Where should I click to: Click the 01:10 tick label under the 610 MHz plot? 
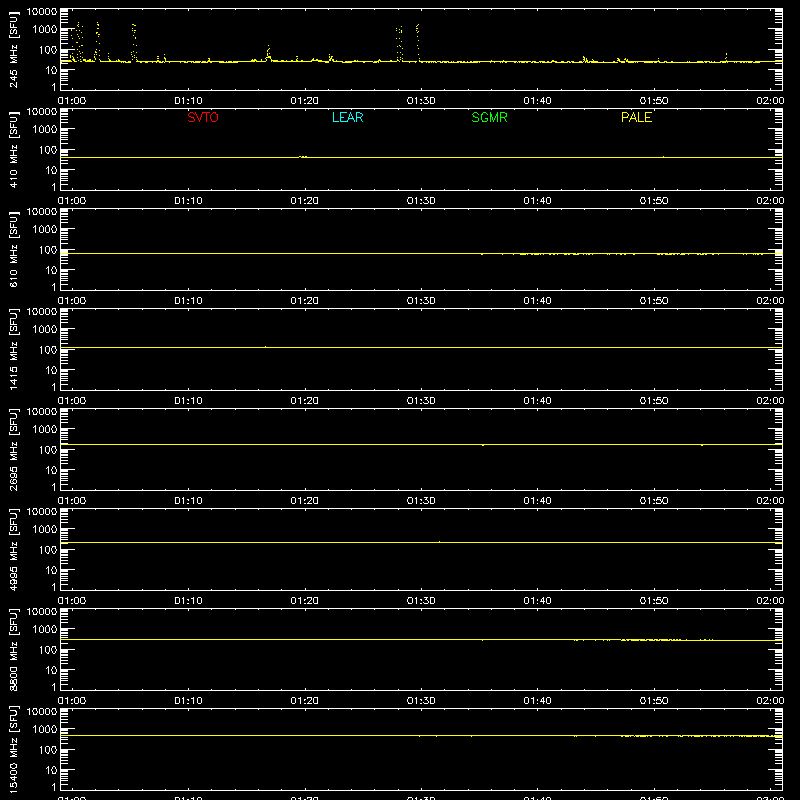coord(188,301)
